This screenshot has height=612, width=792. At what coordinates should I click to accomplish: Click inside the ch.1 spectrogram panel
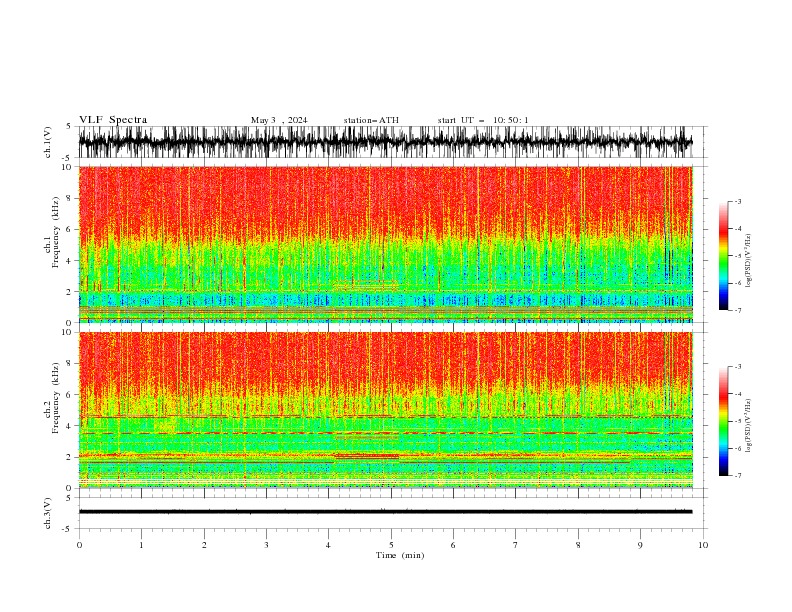click(x=386, y=244)
